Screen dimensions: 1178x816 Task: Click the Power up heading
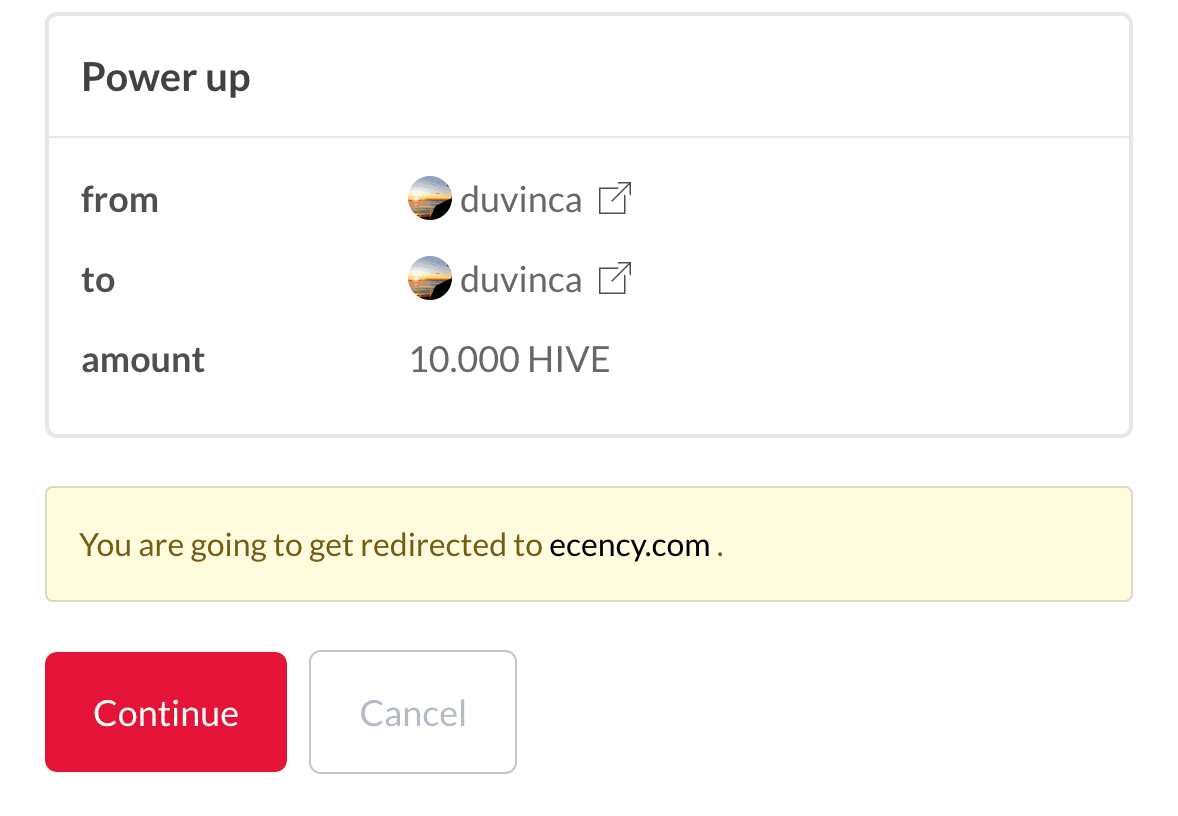[x=166, y=77]
